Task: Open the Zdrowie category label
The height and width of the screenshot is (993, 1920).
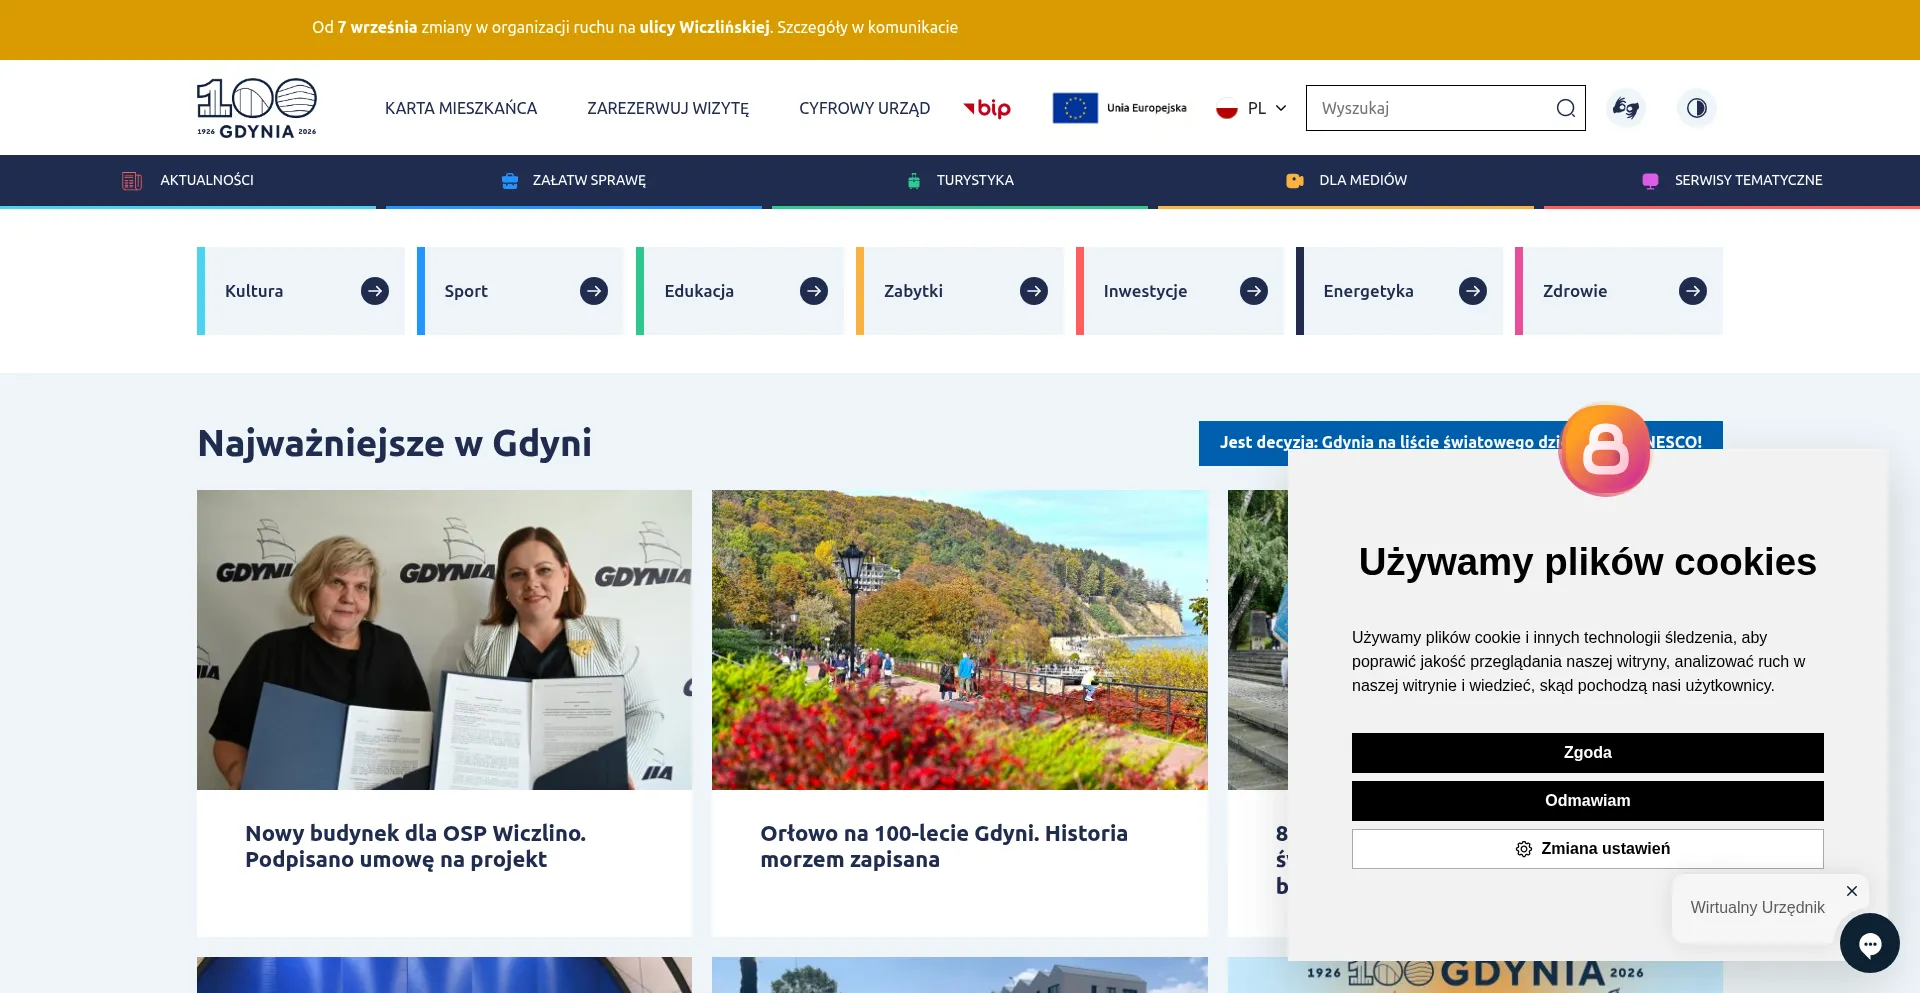Action: click(1575, 291)
